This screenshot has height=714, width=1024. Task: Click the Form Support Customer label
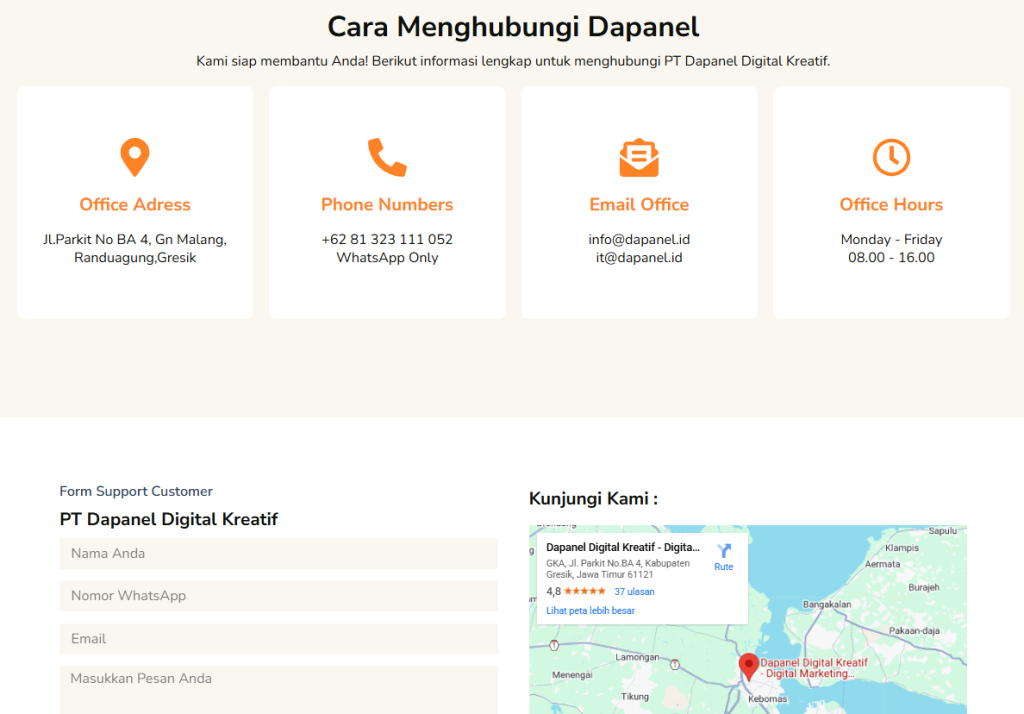[136, 491]
